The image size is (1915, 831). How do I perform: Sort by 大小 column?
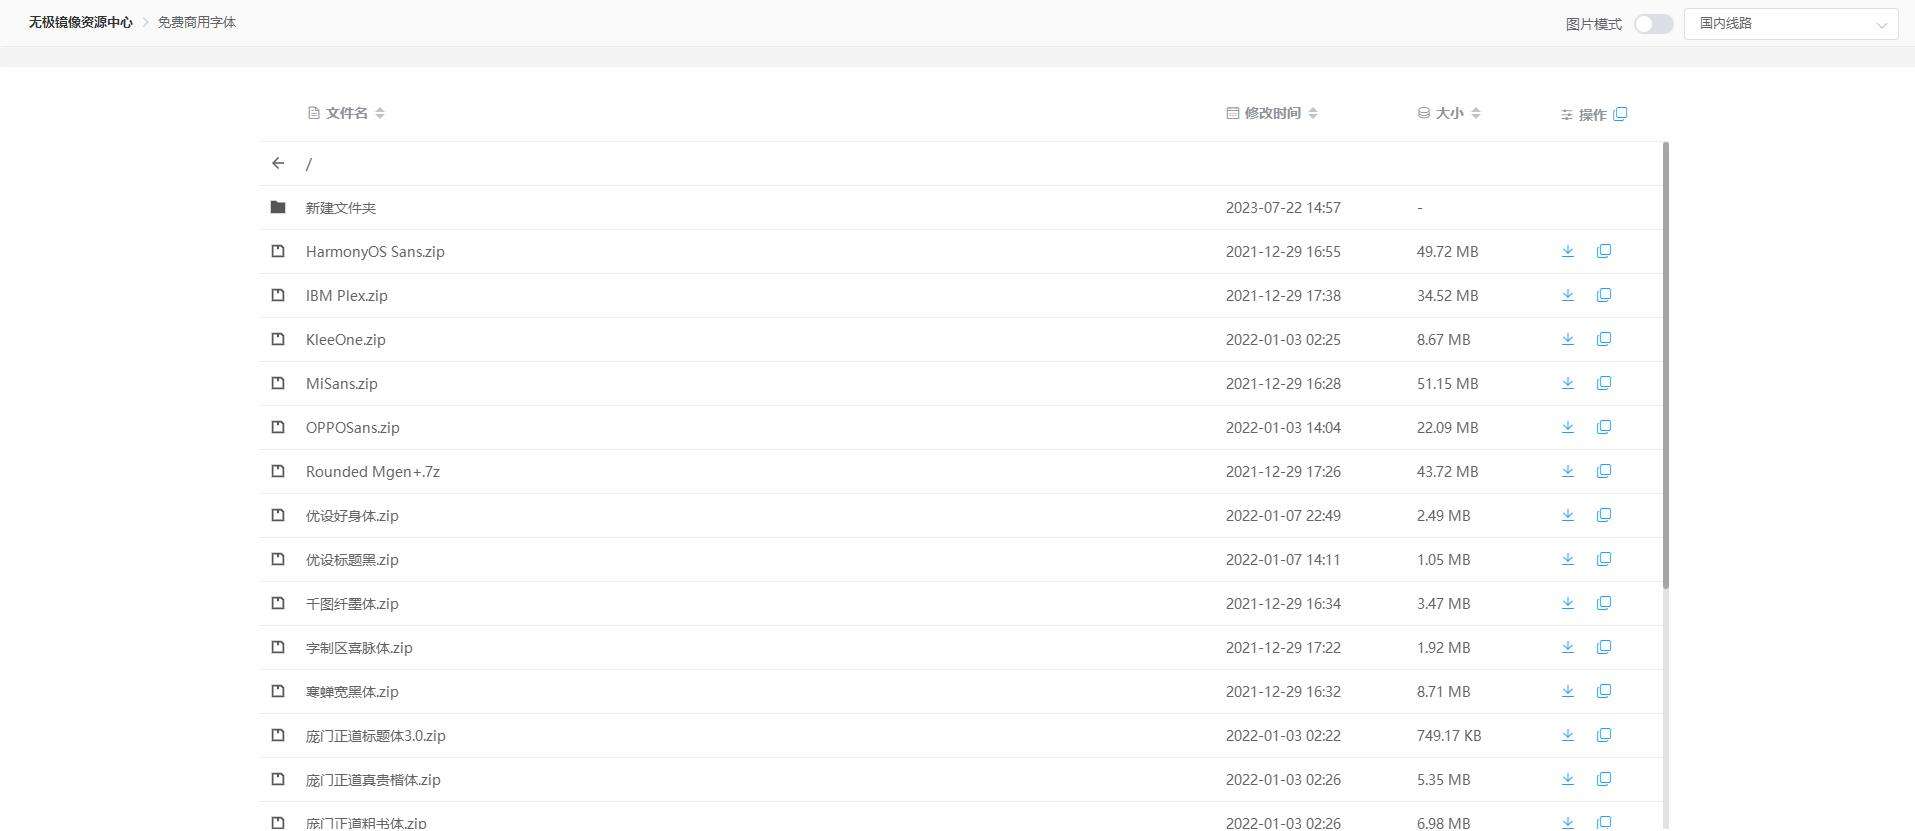[1476, 113]
